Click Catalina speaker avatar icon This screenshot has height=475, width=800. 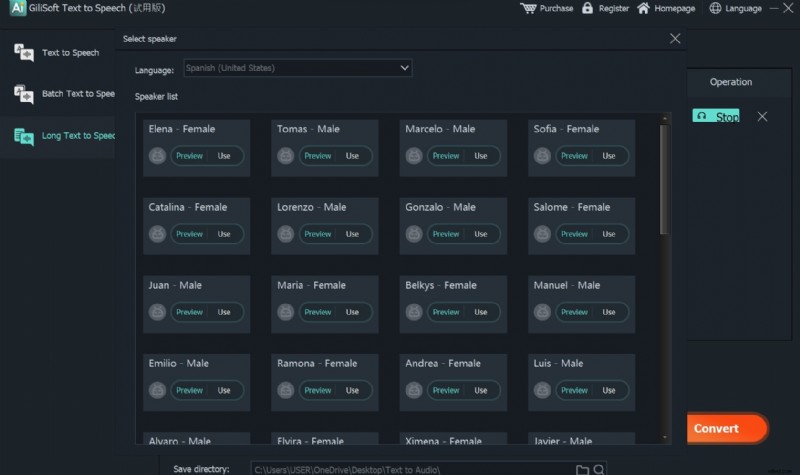tap(157, 234)
